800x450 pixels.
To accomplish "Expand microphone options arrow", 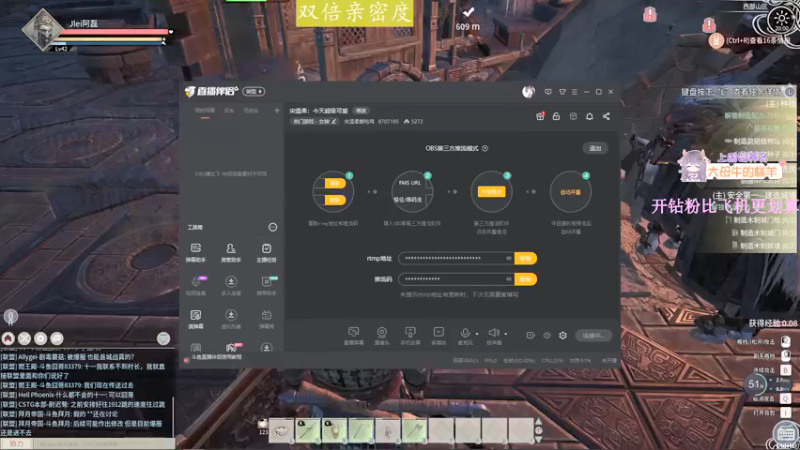I will pos(477,334).
